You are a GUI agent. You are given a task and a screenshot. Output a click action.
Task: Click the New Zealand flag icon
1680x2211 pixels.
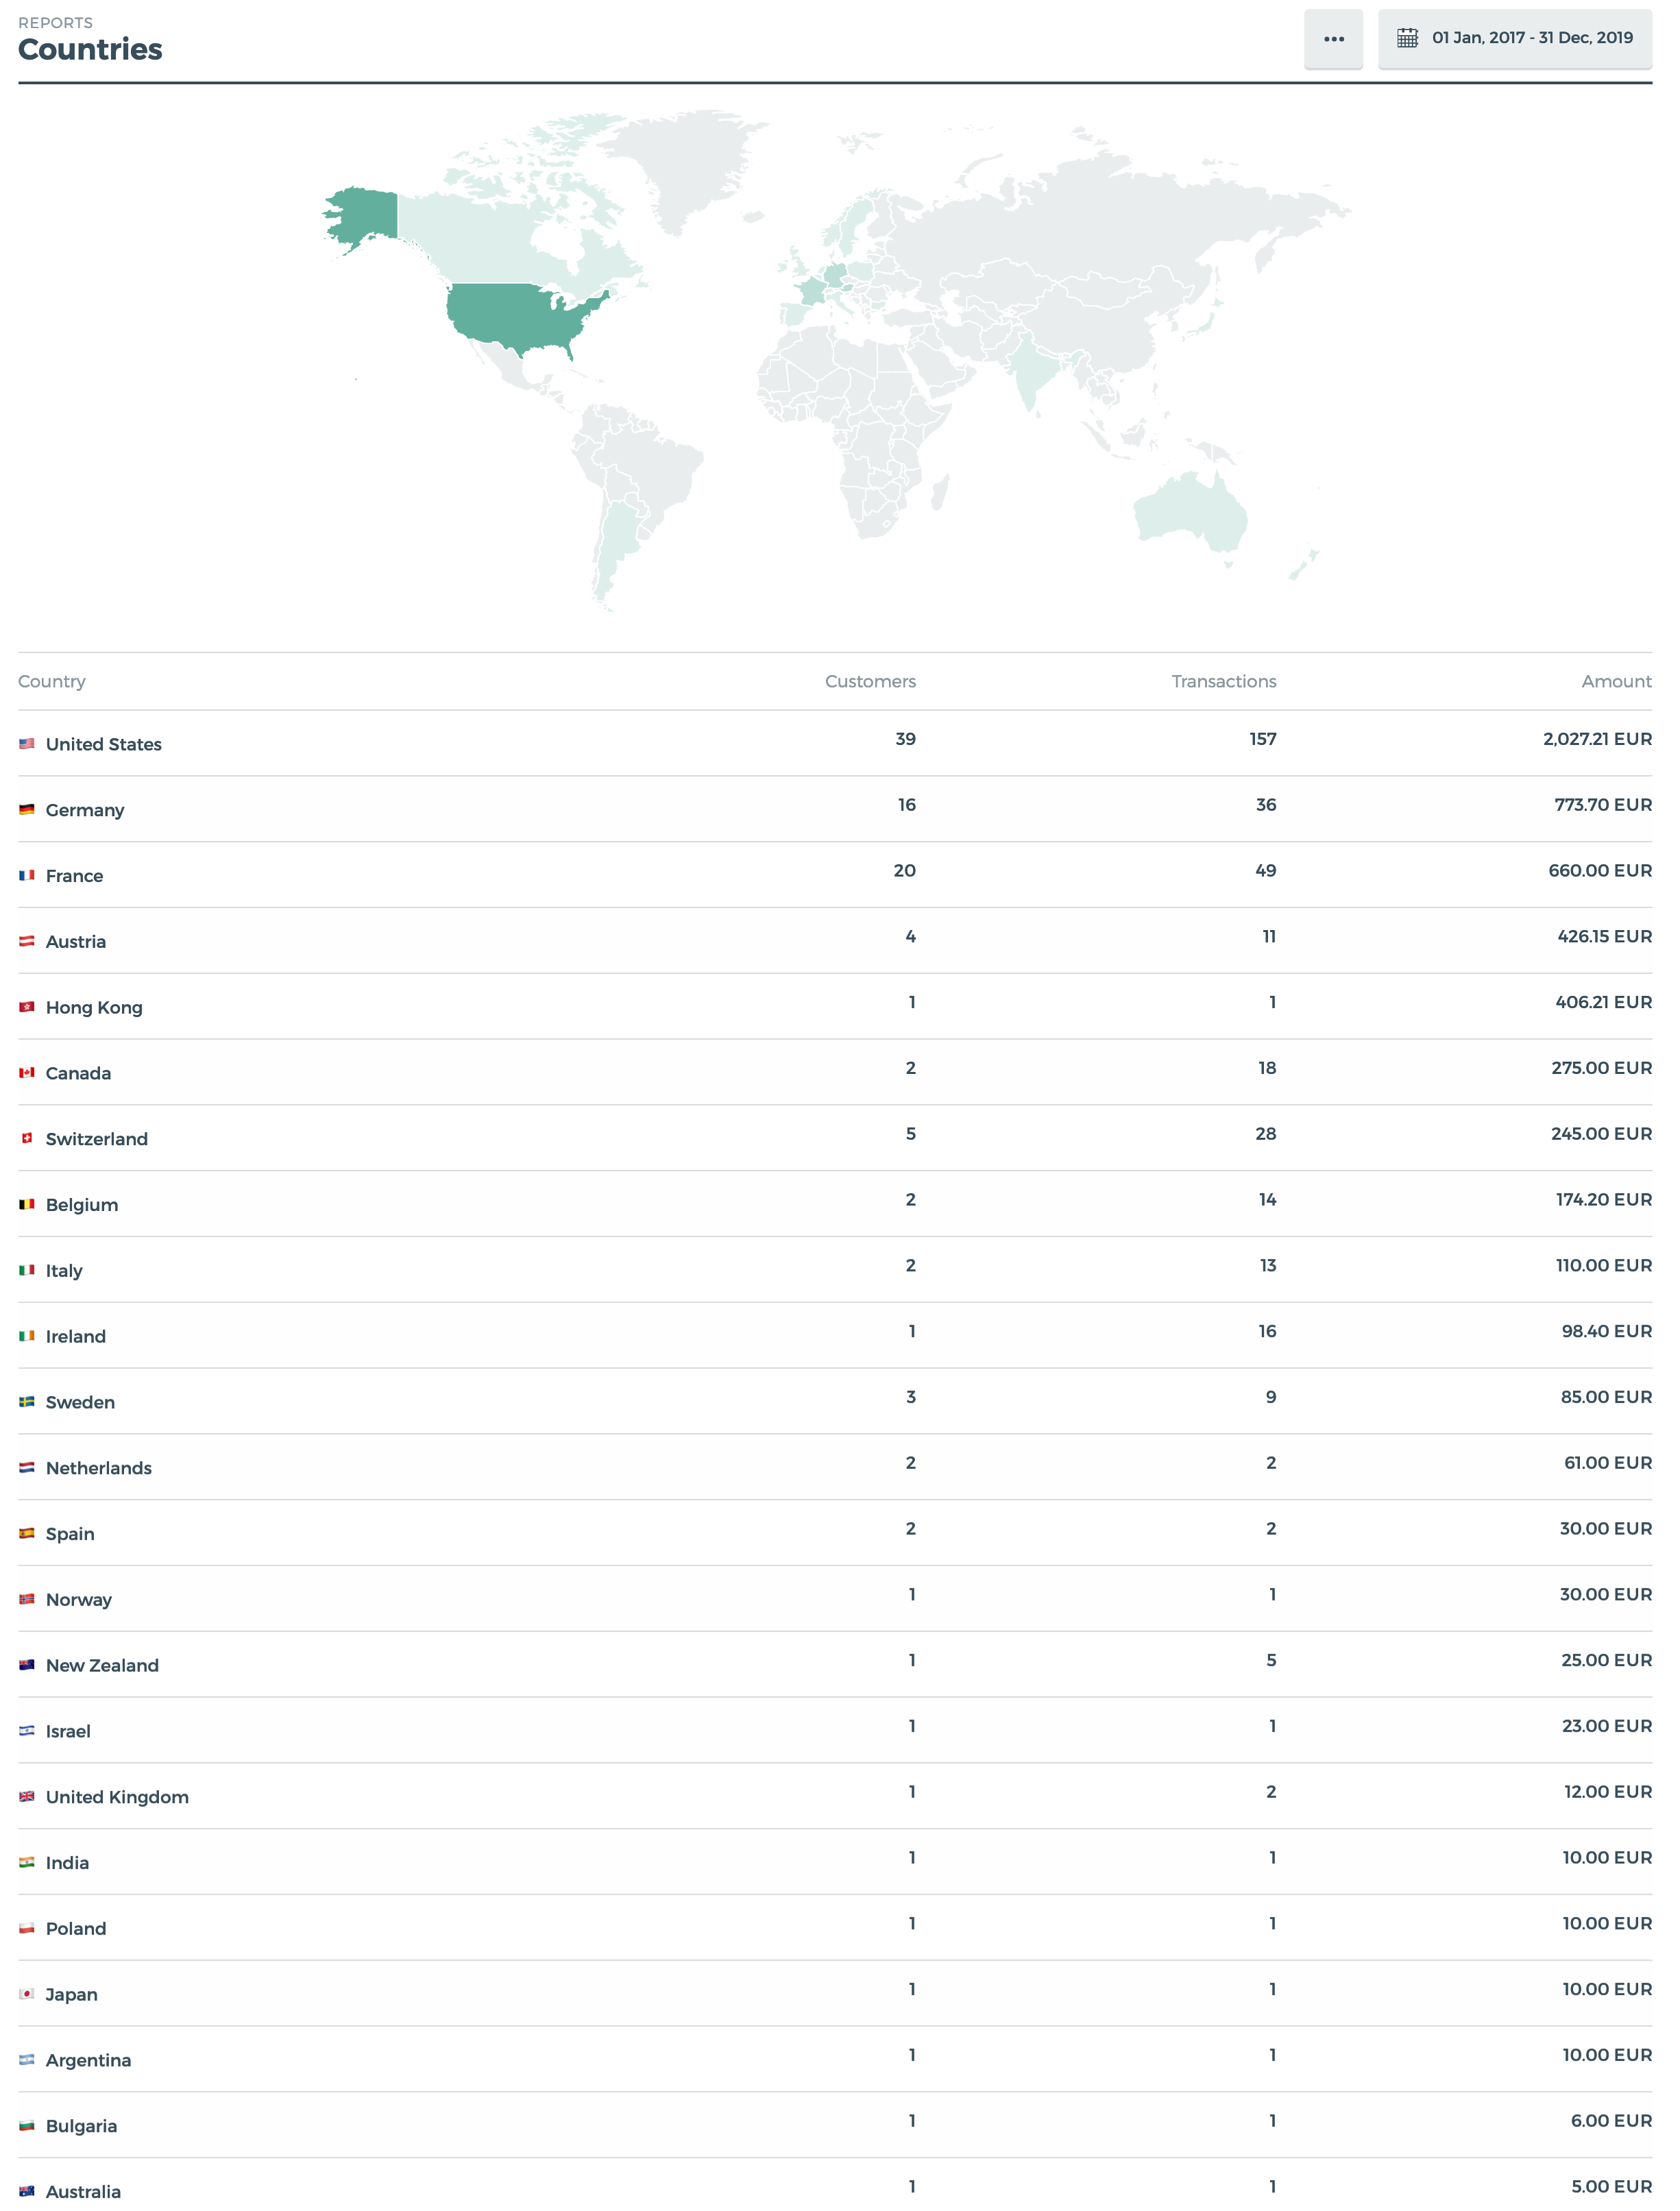[x=27, y=1665]
